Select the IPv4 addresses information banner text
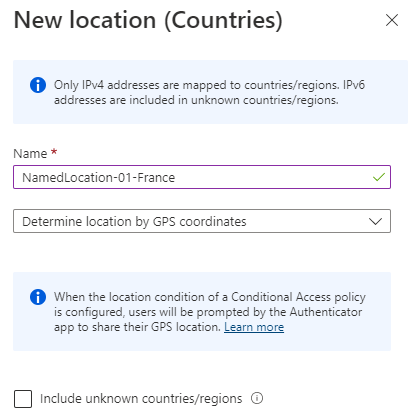This screenshot has width=410, height=416. (x=209, y=92)
